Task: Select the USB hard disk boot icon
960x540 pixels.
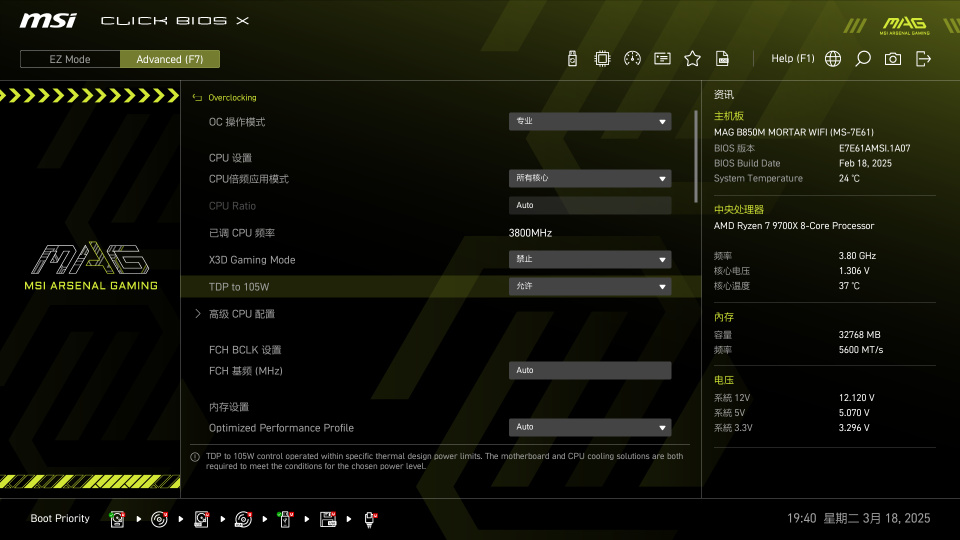Action: pyautogui.click(x=201, y=519)
